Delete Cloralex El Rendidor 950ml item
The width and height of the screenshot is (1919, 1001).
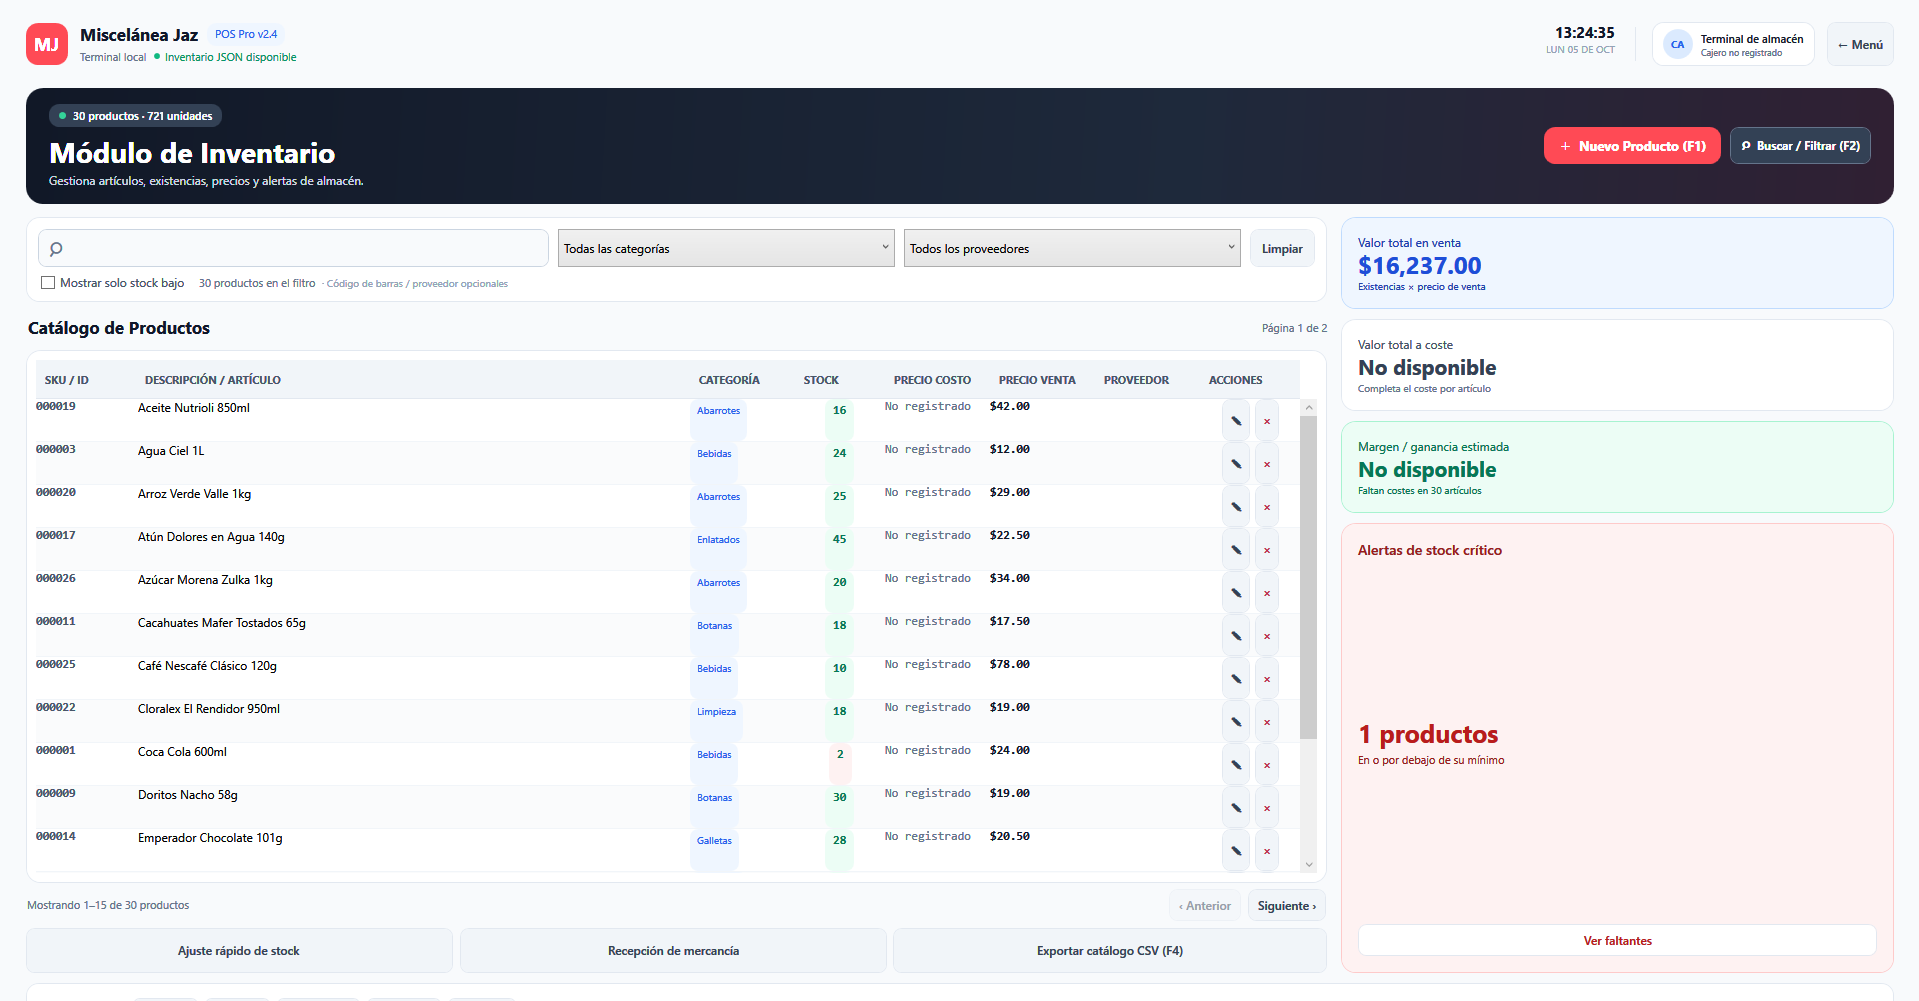pyautogui.click(x=1267, y=722)
